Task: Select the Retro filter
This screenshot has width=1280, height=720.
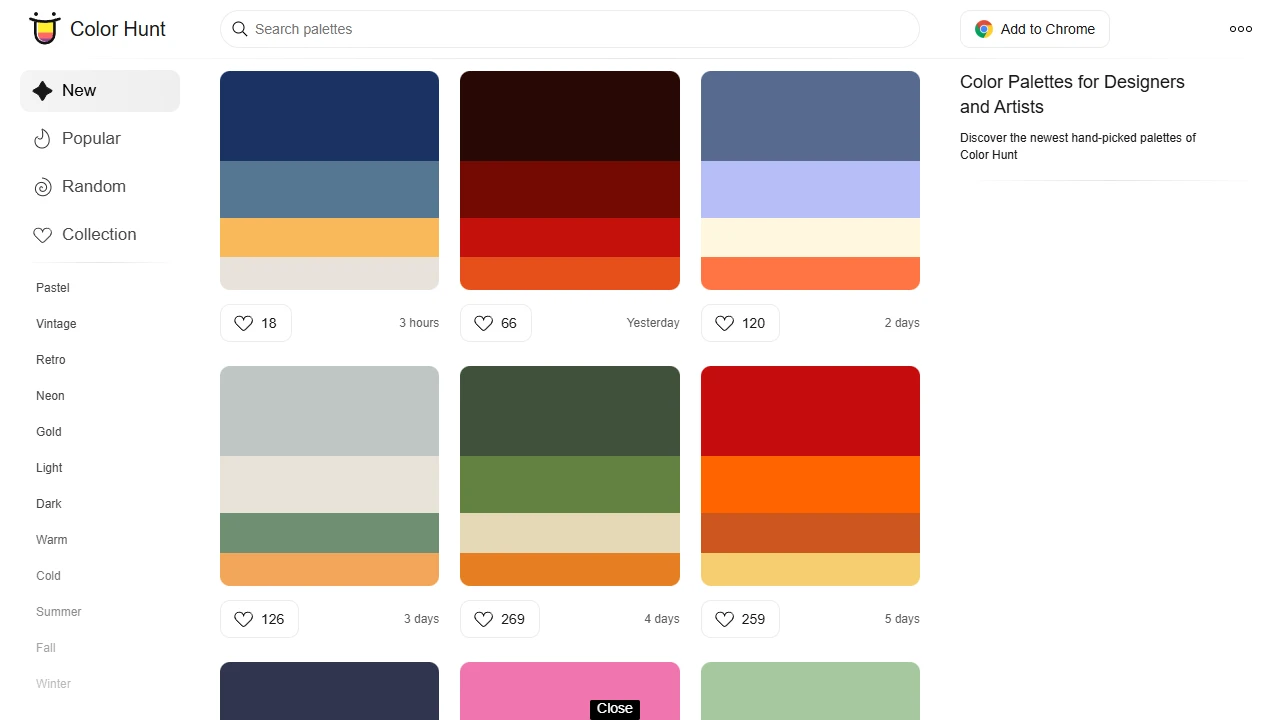Action: tap(50, 360)
